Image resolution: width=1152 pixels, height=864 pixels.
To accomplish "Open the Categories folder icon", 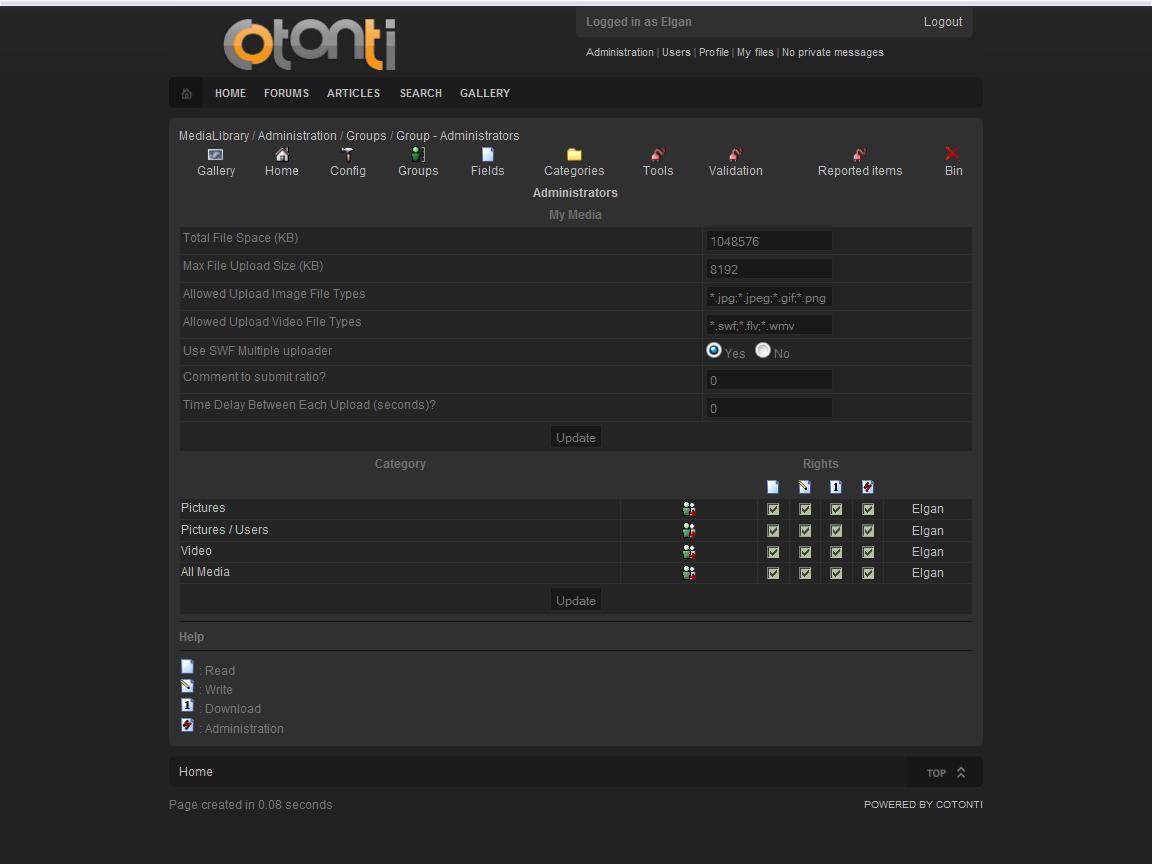I will 574,154.
